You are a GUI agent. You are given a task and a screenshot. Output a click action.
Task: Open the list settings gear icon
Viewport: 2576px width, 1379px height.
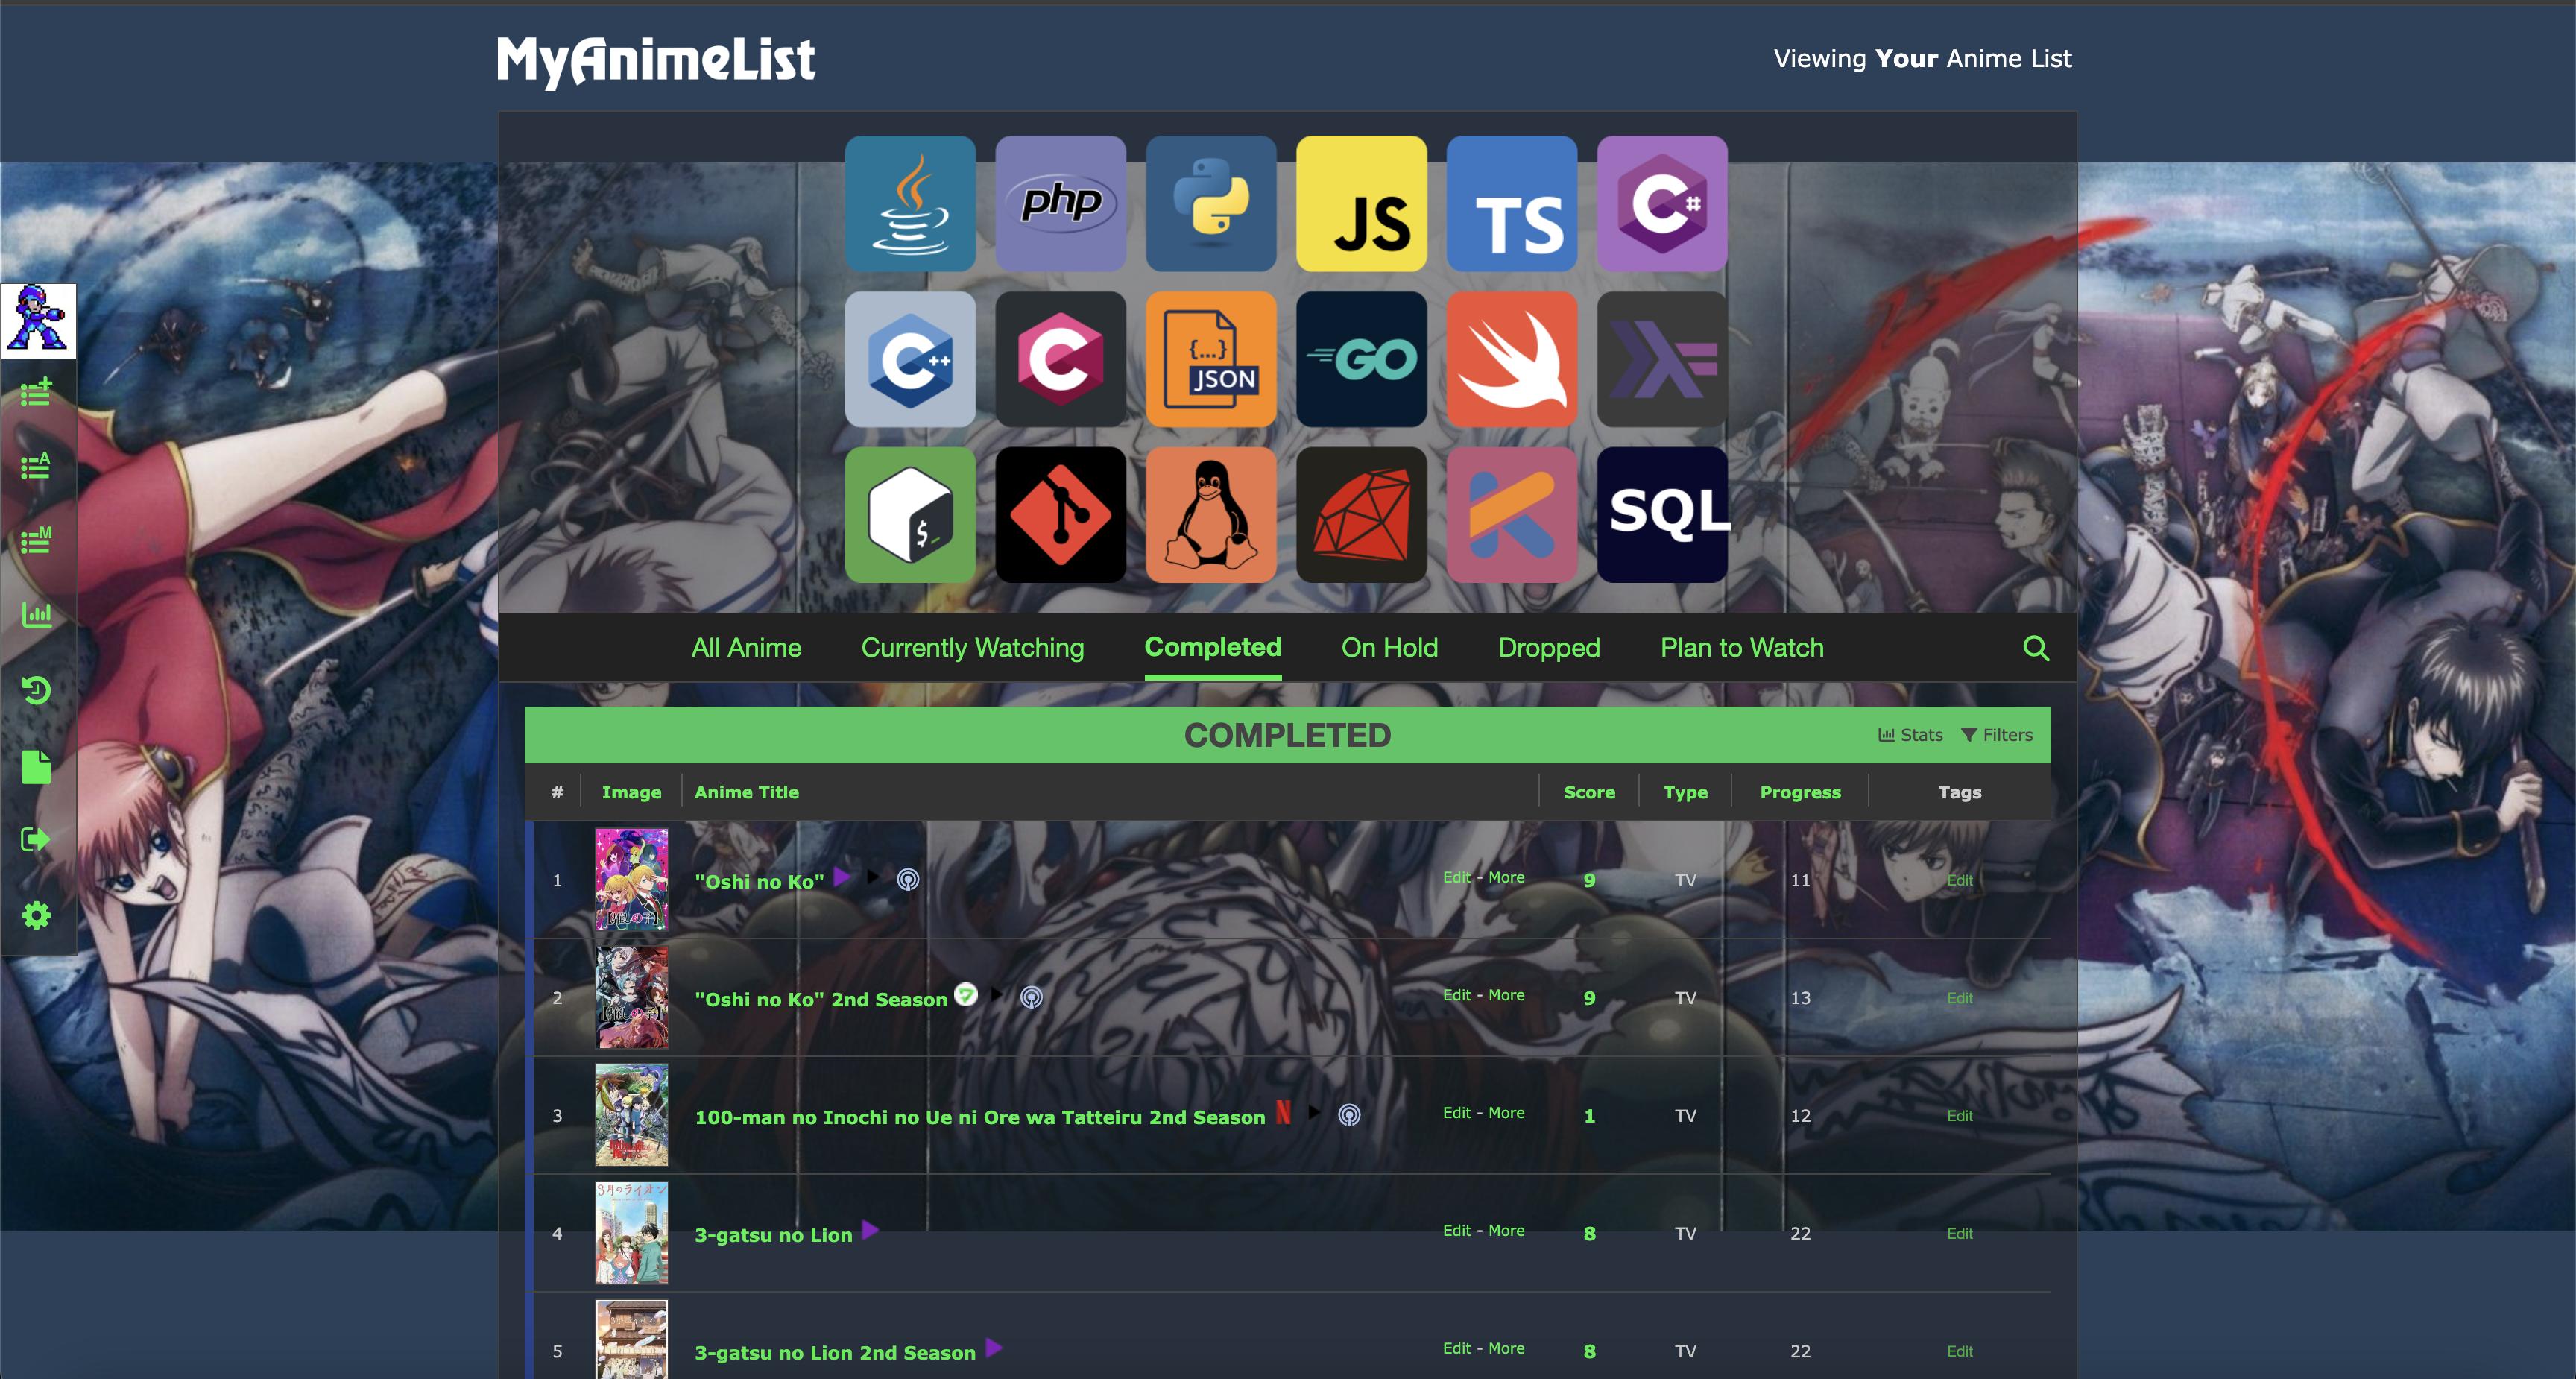37,915
